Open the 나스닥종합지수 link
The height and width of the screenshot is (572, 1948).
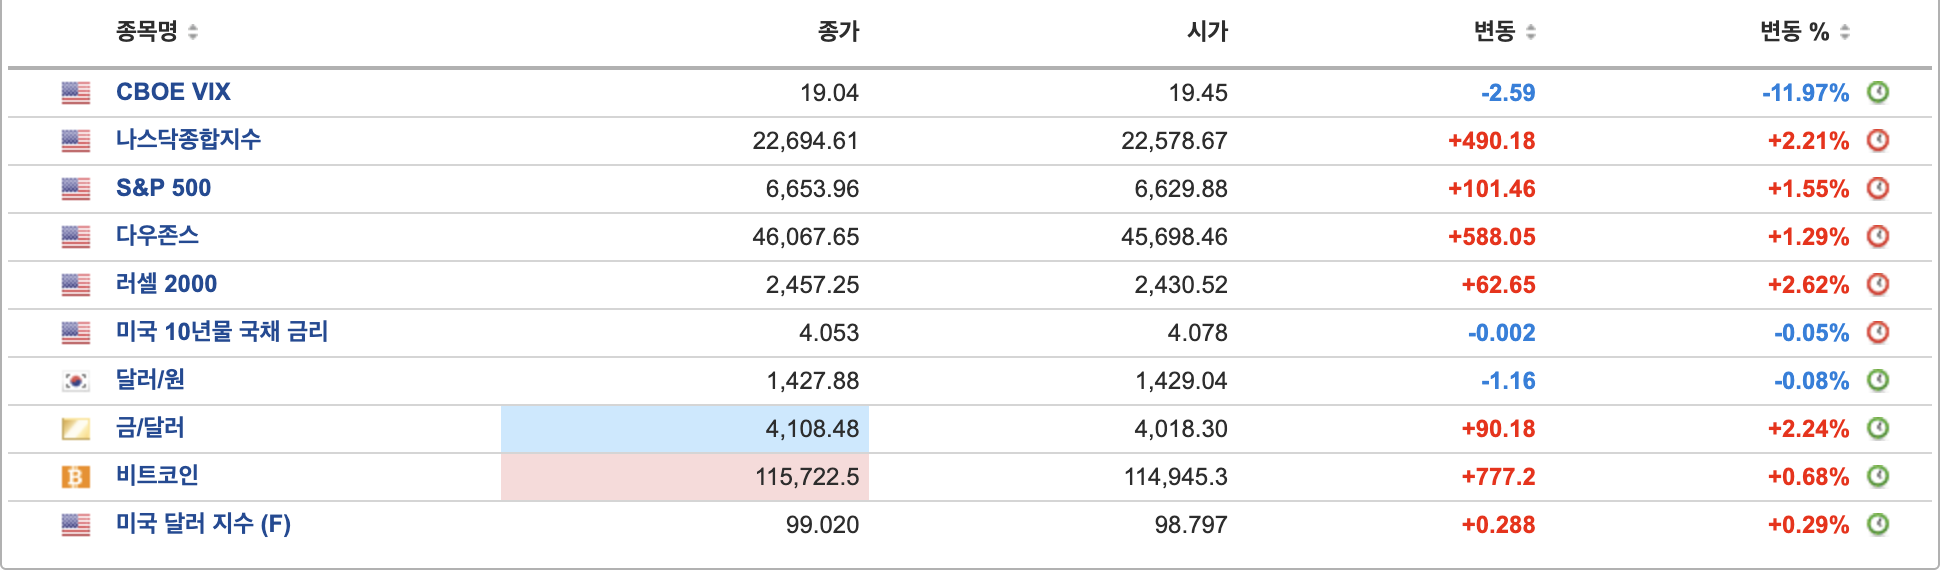coord(188,140)
